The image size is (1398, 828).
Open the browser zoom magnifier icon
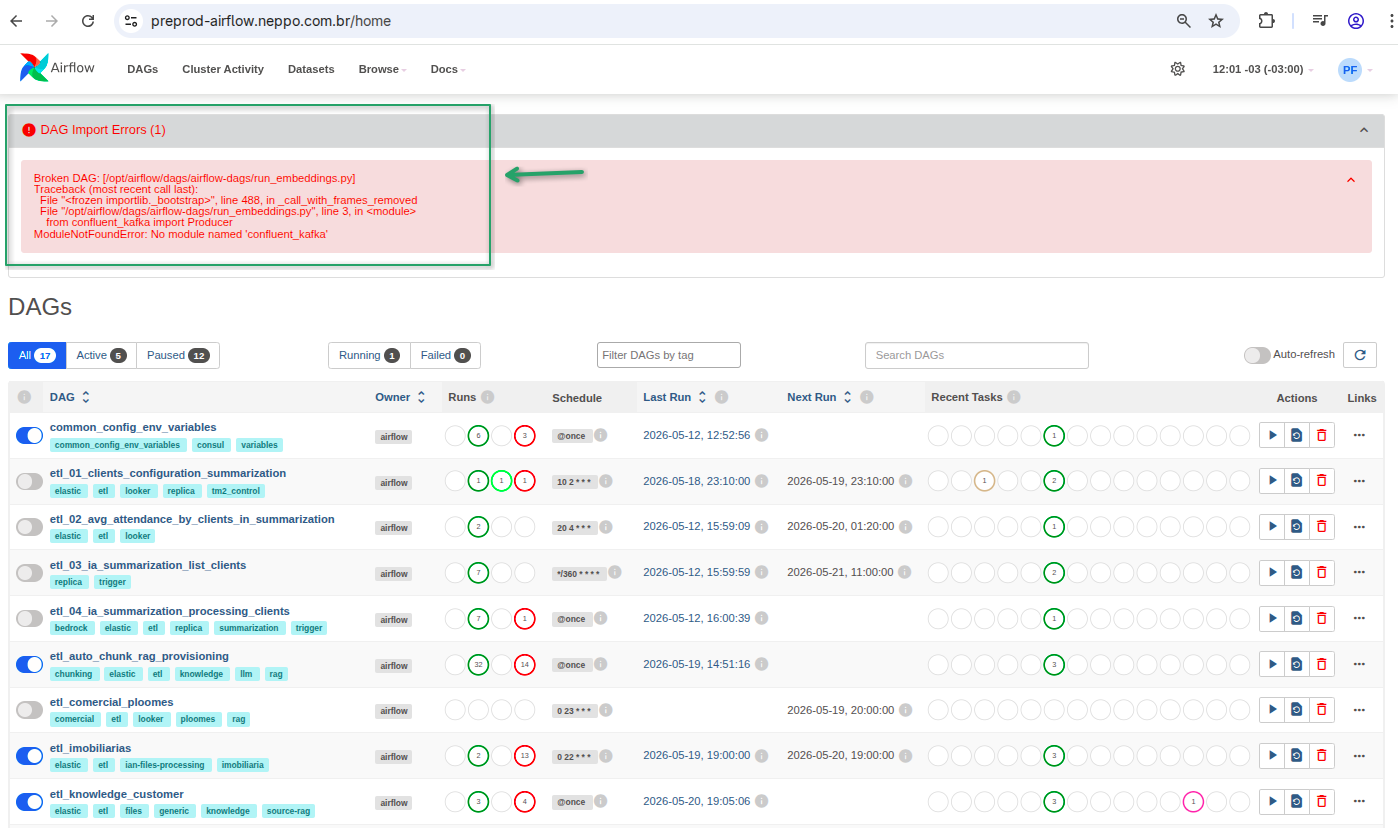tap(1184, 21)
